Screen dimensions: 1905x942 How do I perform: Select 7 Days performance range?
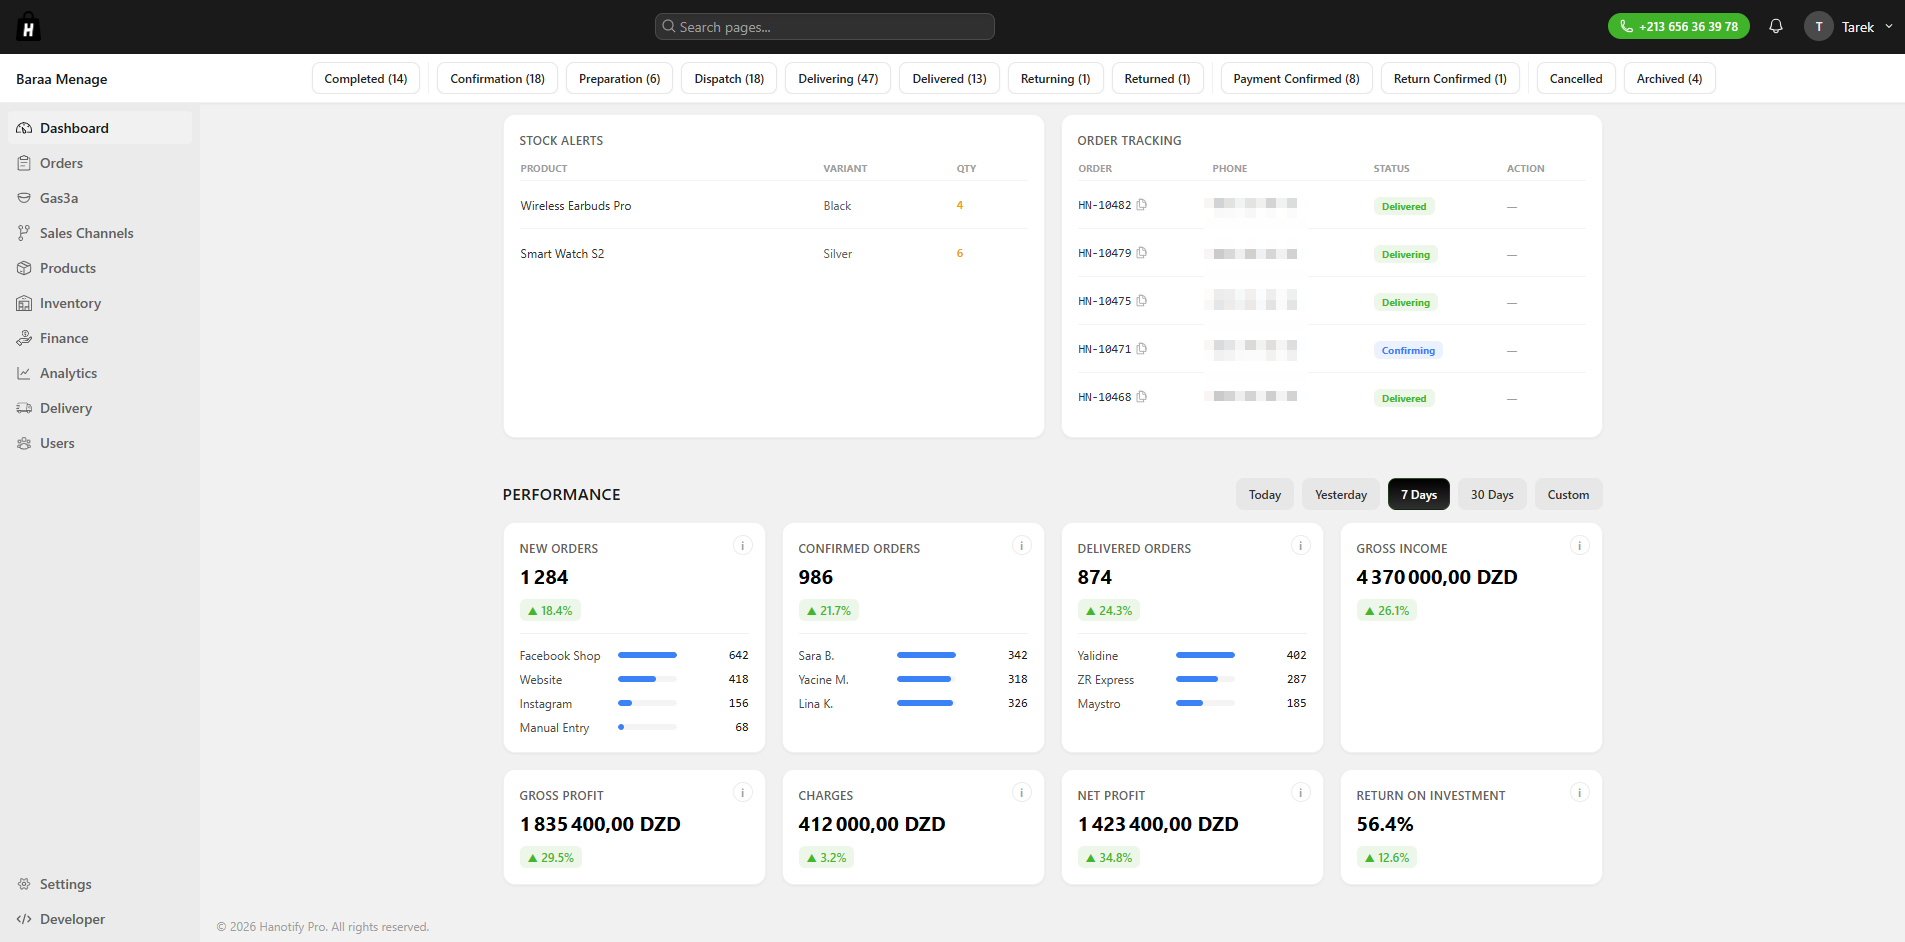pyautogui.click(x=1419, y=494)
